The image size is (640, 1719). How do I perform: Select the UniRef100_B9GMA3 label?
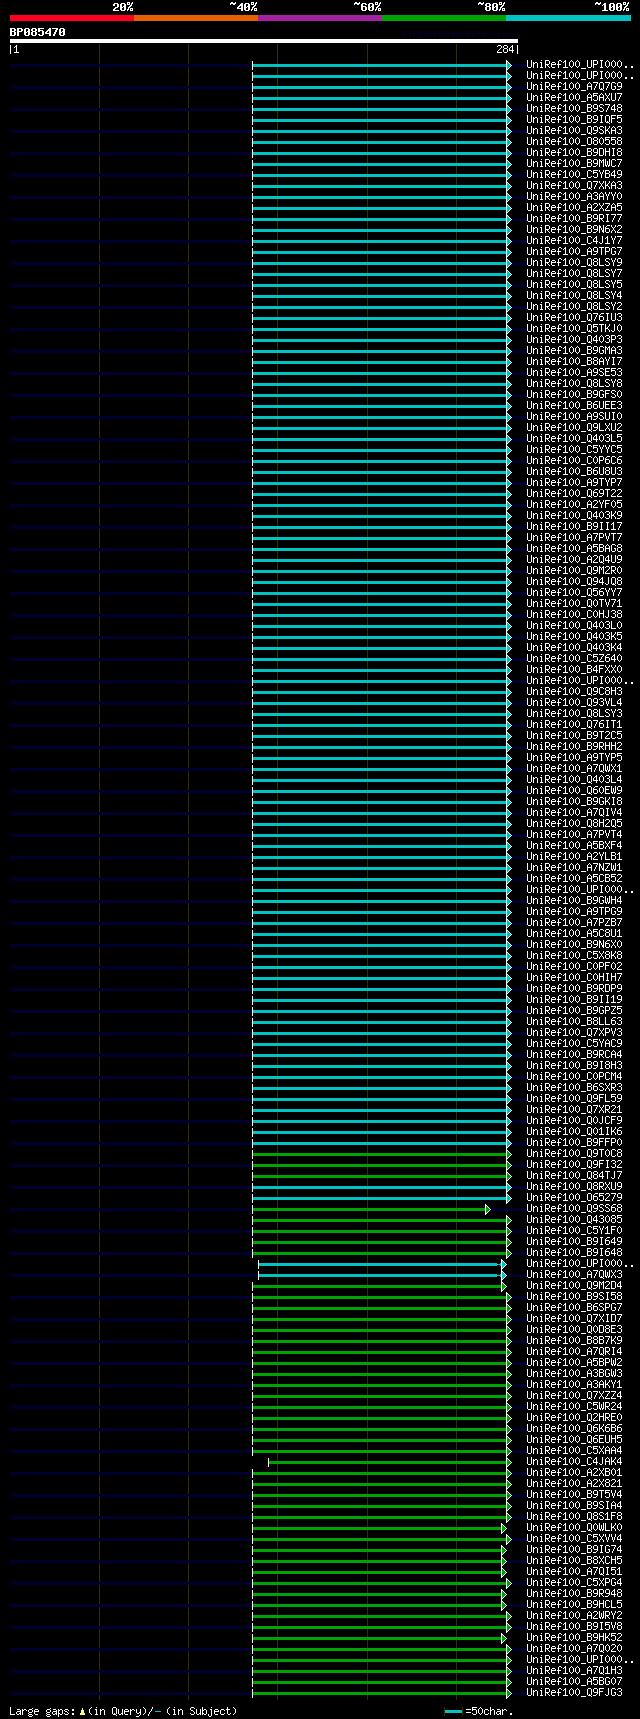point(574,351)
